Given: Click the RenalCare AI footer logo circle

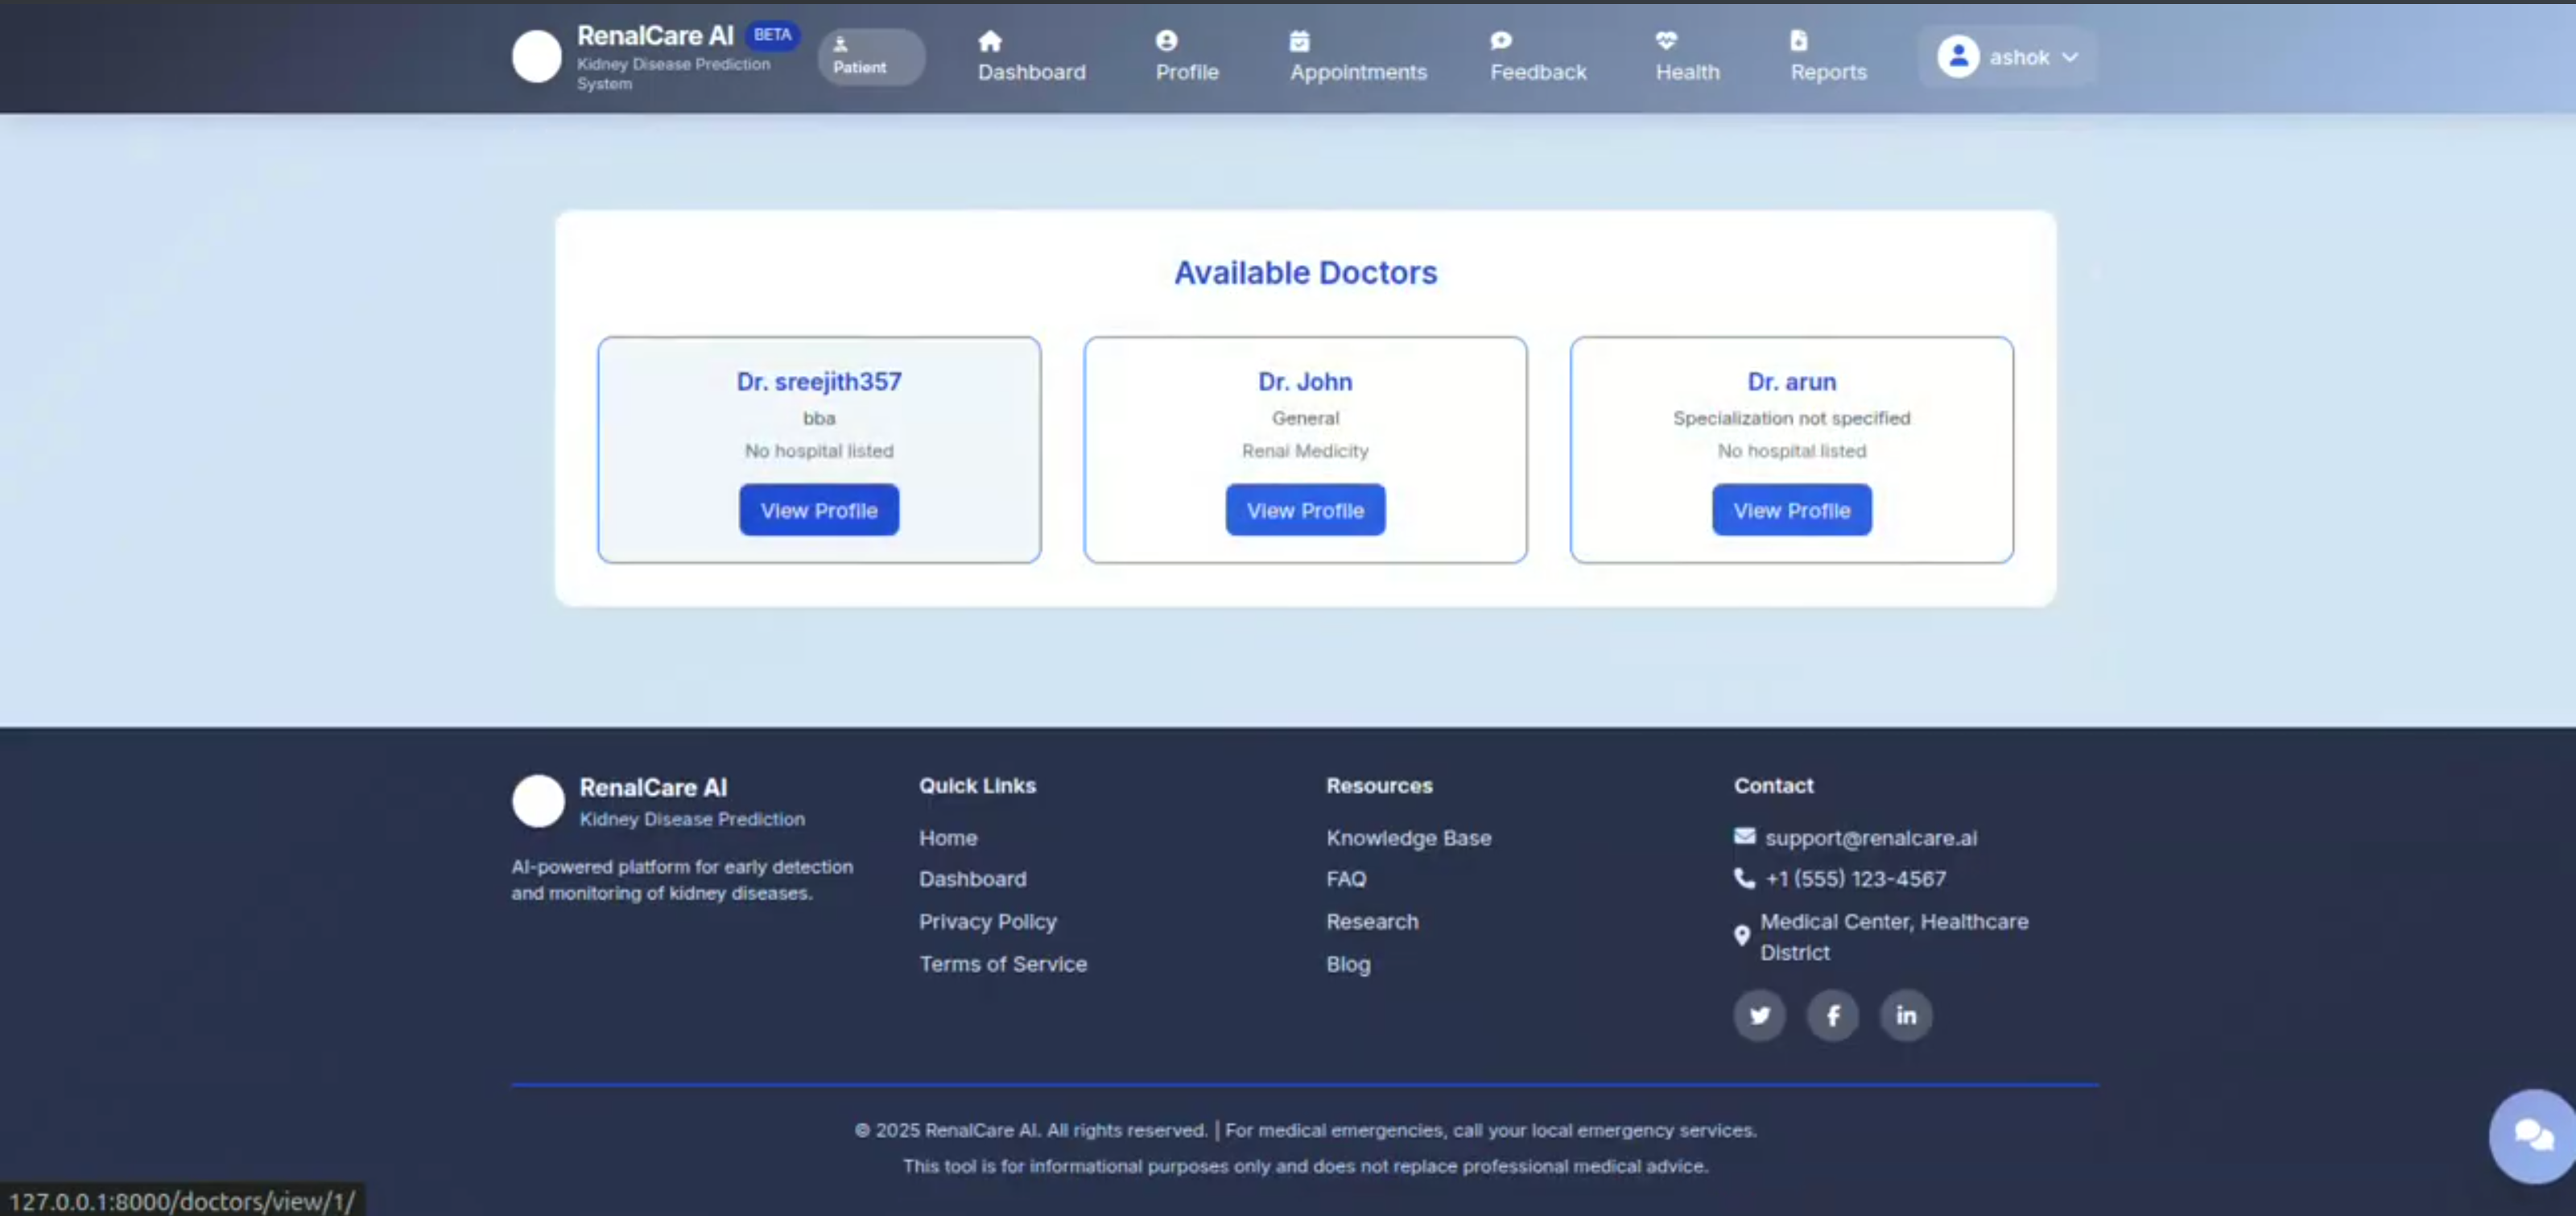Looking at the screenshot, I should (538, 801).
